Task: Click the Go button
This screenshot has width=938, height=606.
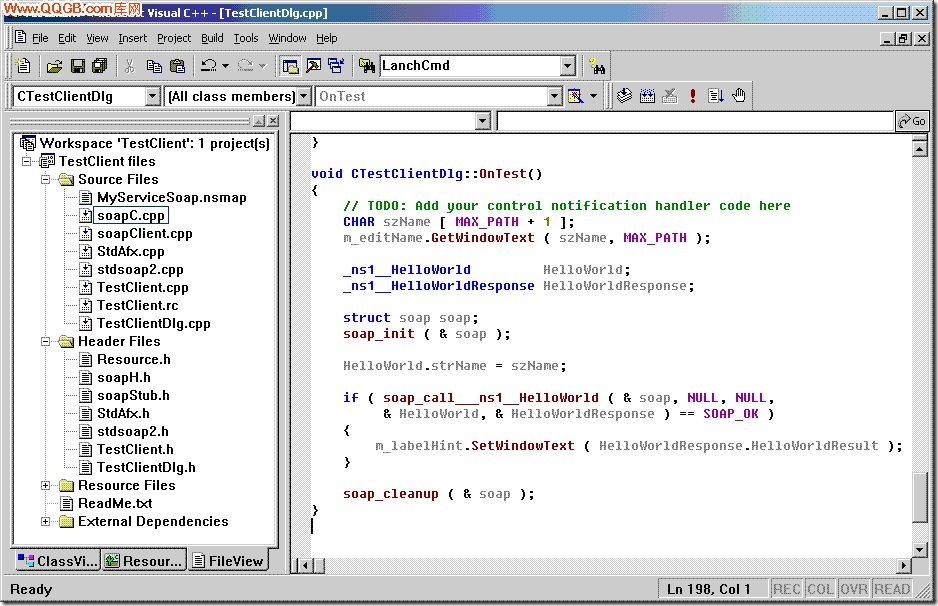Action: pos(912,121)
